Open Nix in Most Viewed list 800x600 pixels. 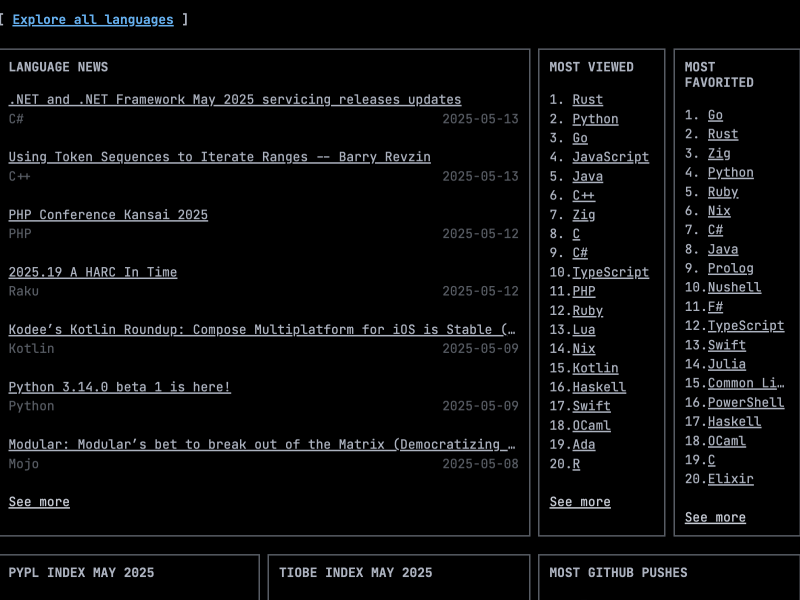tap(584, 348)
